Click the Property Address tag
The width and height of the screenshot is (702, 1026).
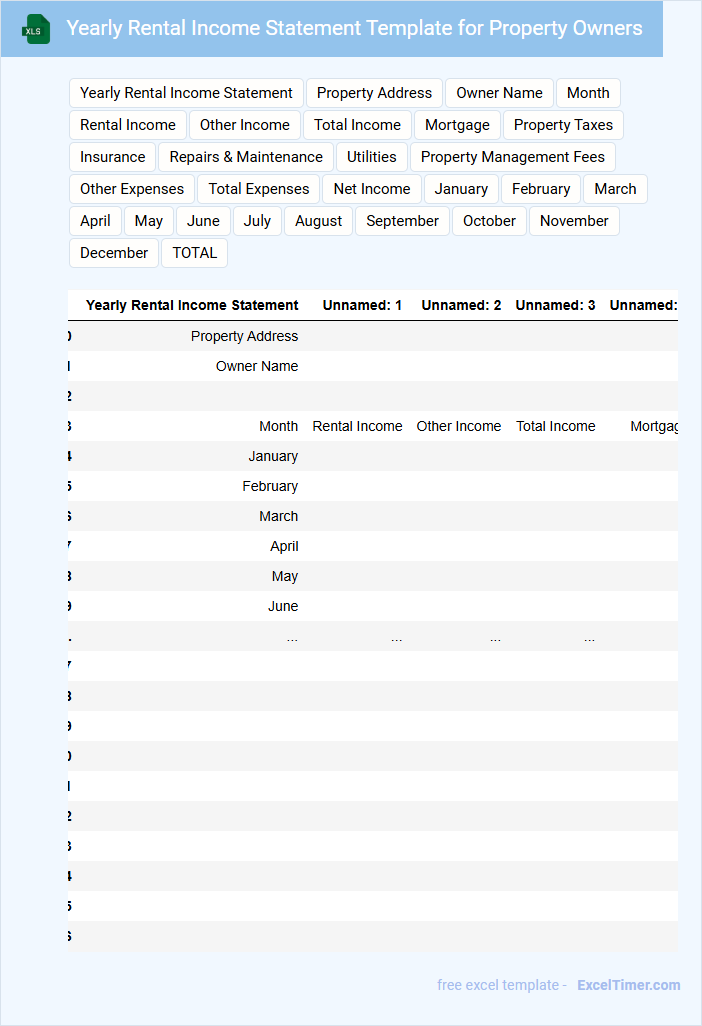coord(374,93)
